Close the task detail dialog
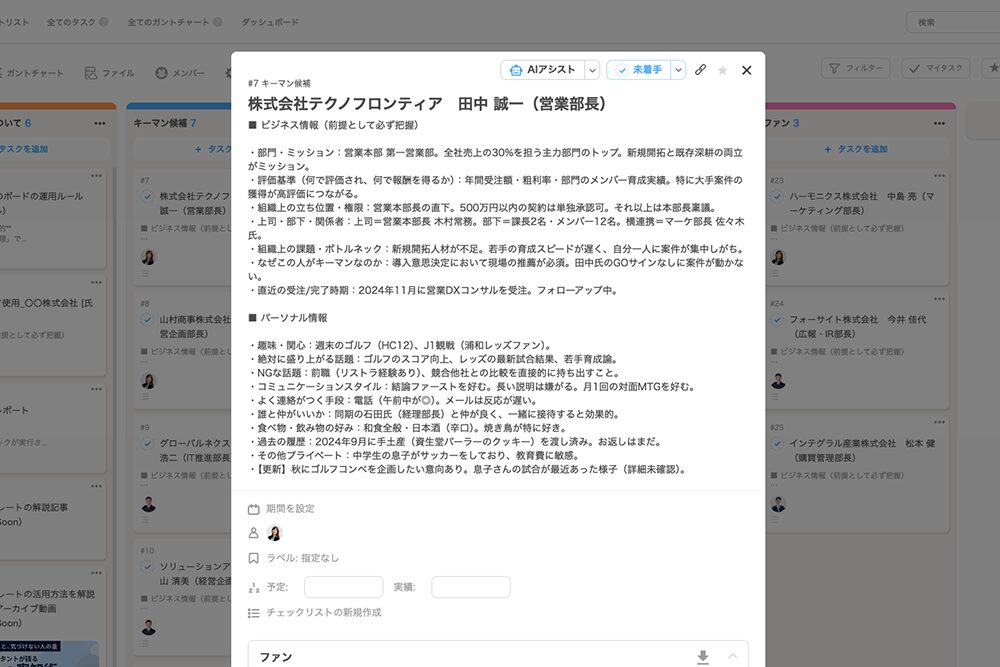This screenshot has width=1000, height=667. [747, 70]
